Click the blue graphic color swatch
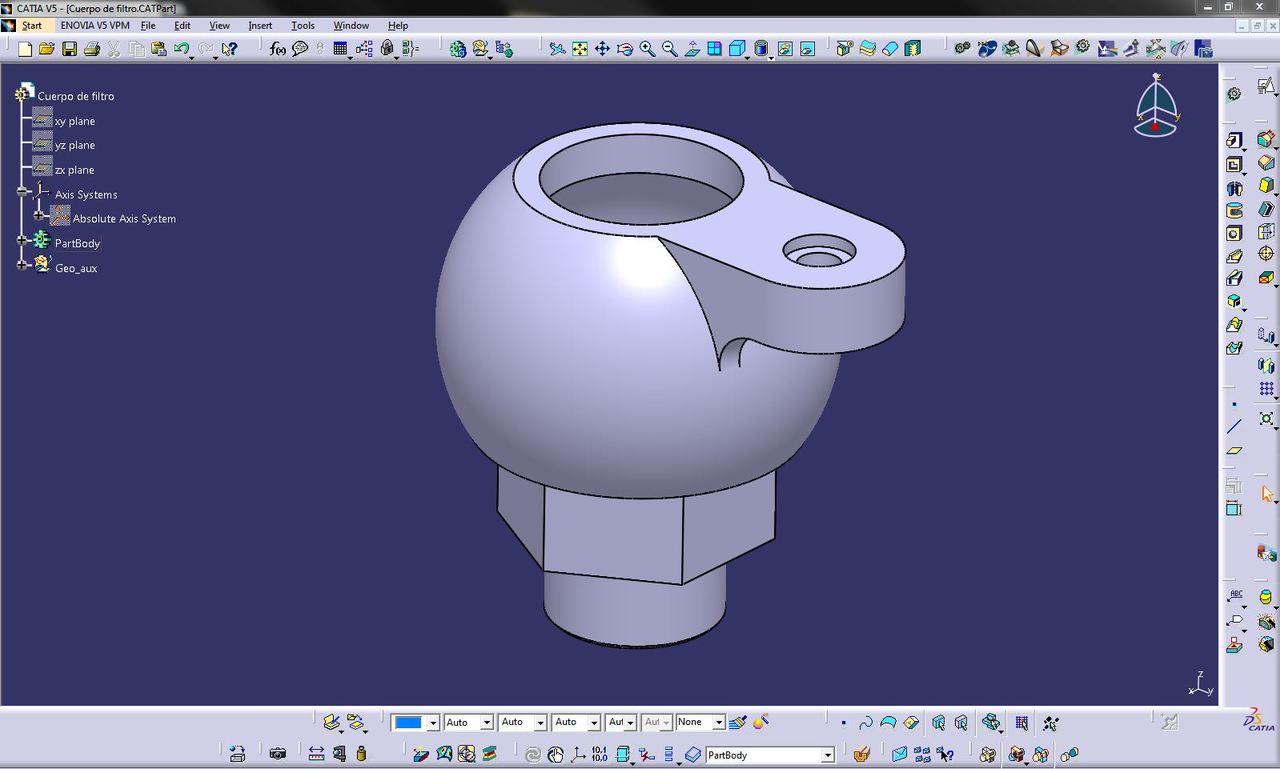 pos(408,722)
